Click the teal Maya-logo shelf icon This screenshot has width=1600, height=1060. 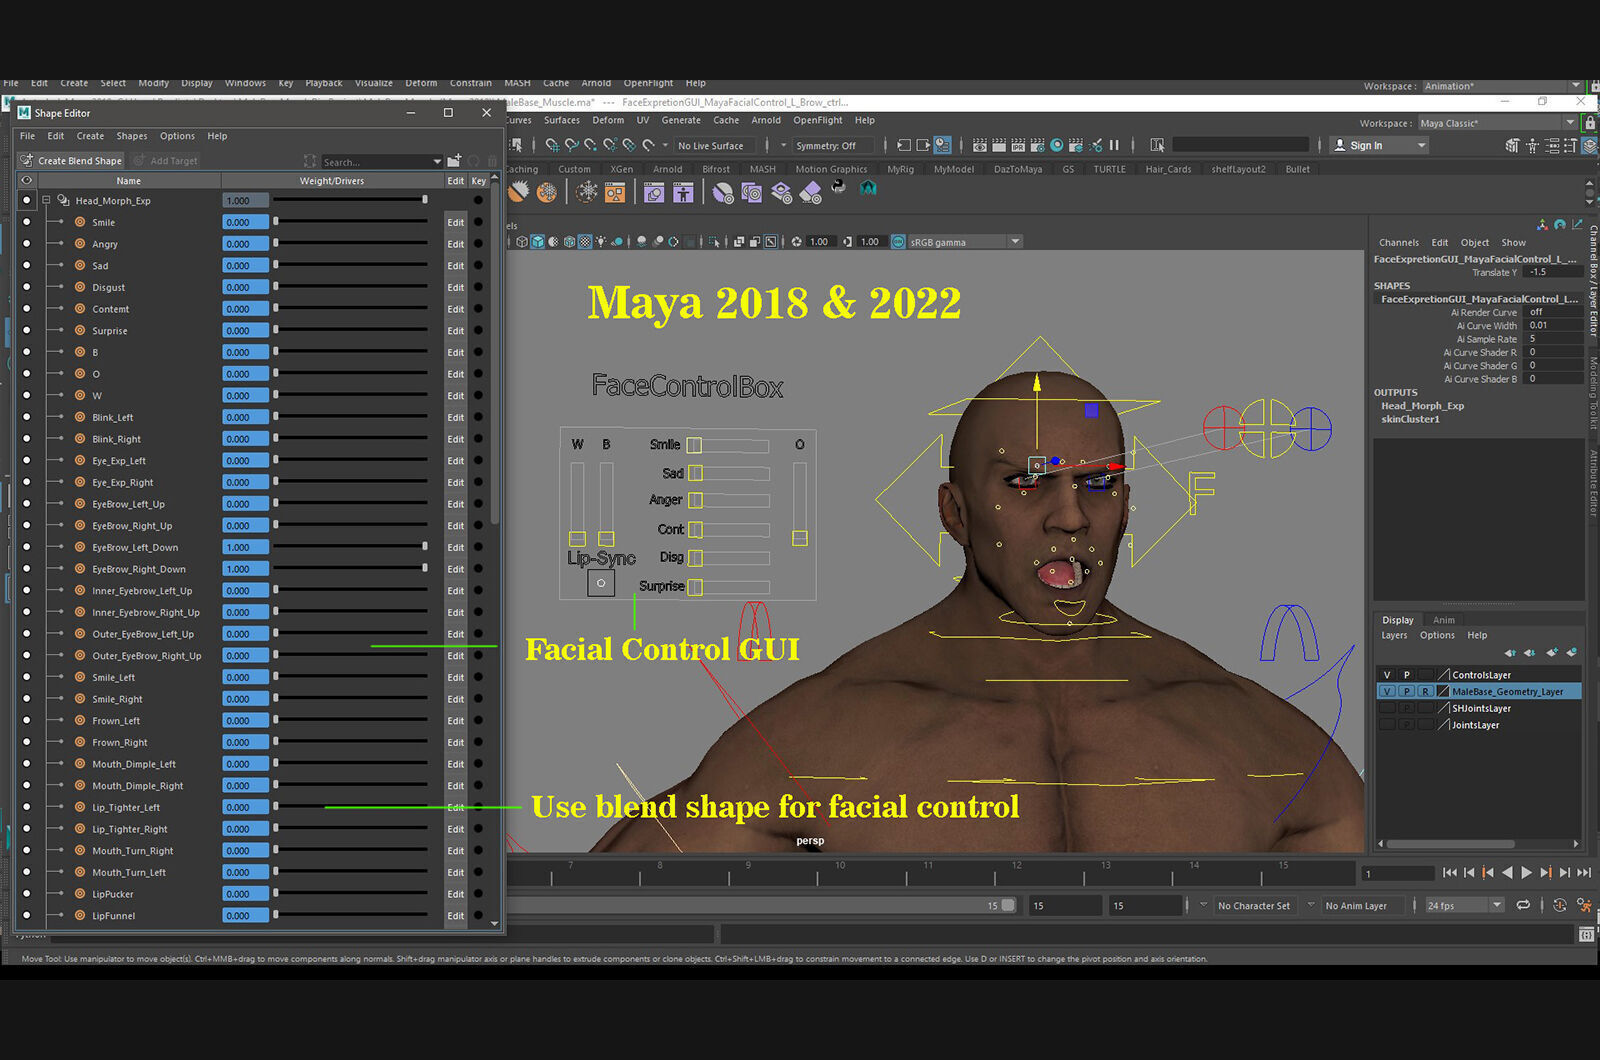tap(868, 188)
